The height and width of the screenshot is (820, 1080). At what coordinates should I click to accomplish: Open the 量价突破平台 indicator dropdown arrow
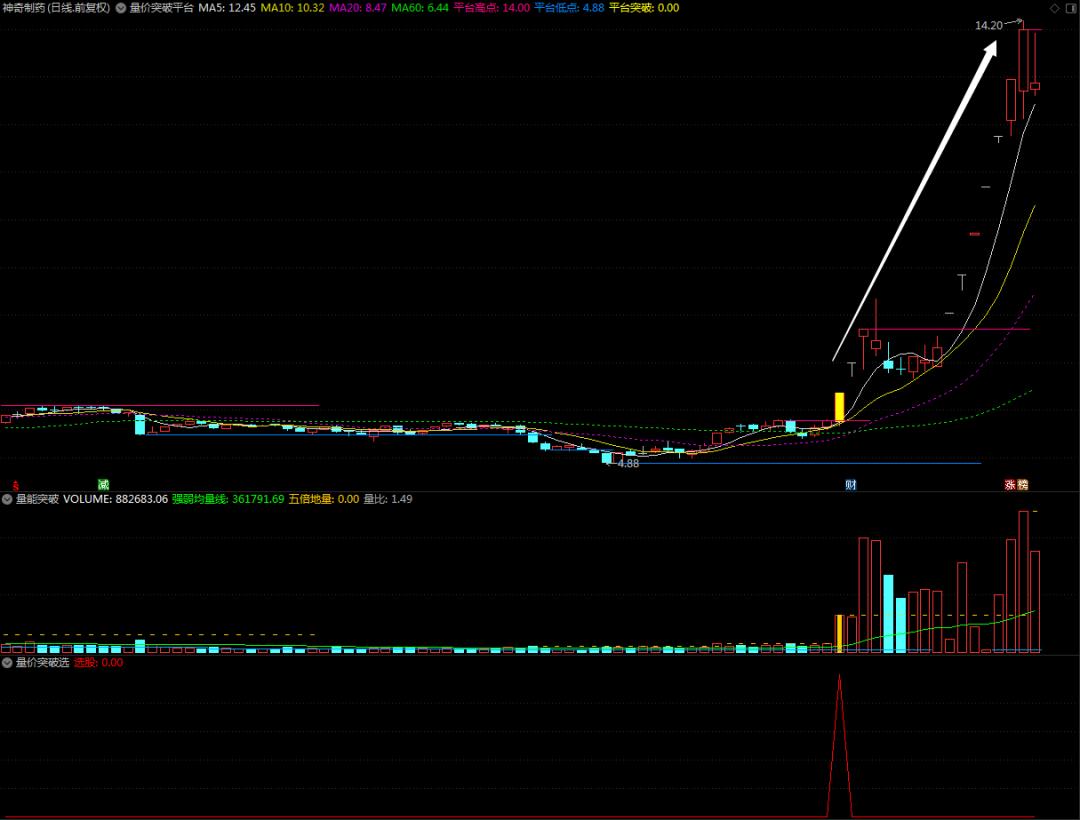[121, 8]
